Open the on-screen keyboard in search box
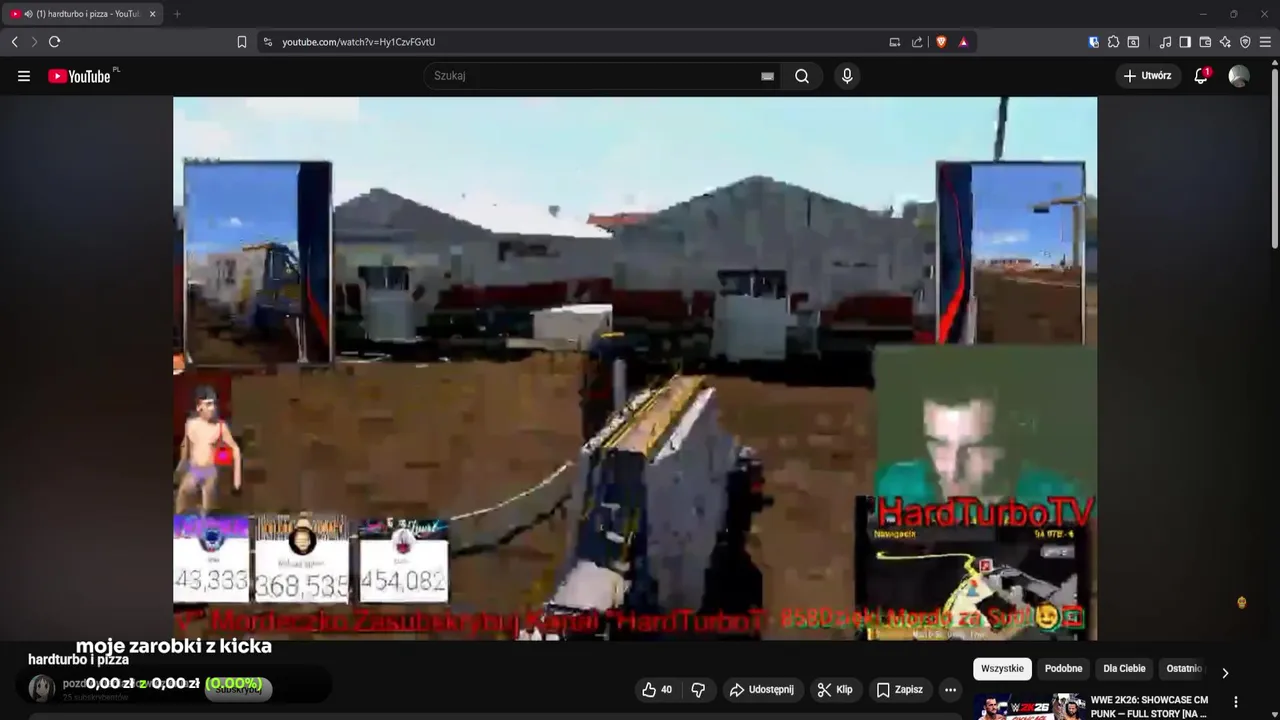The image size is (1280, 720). coord(767,76)
